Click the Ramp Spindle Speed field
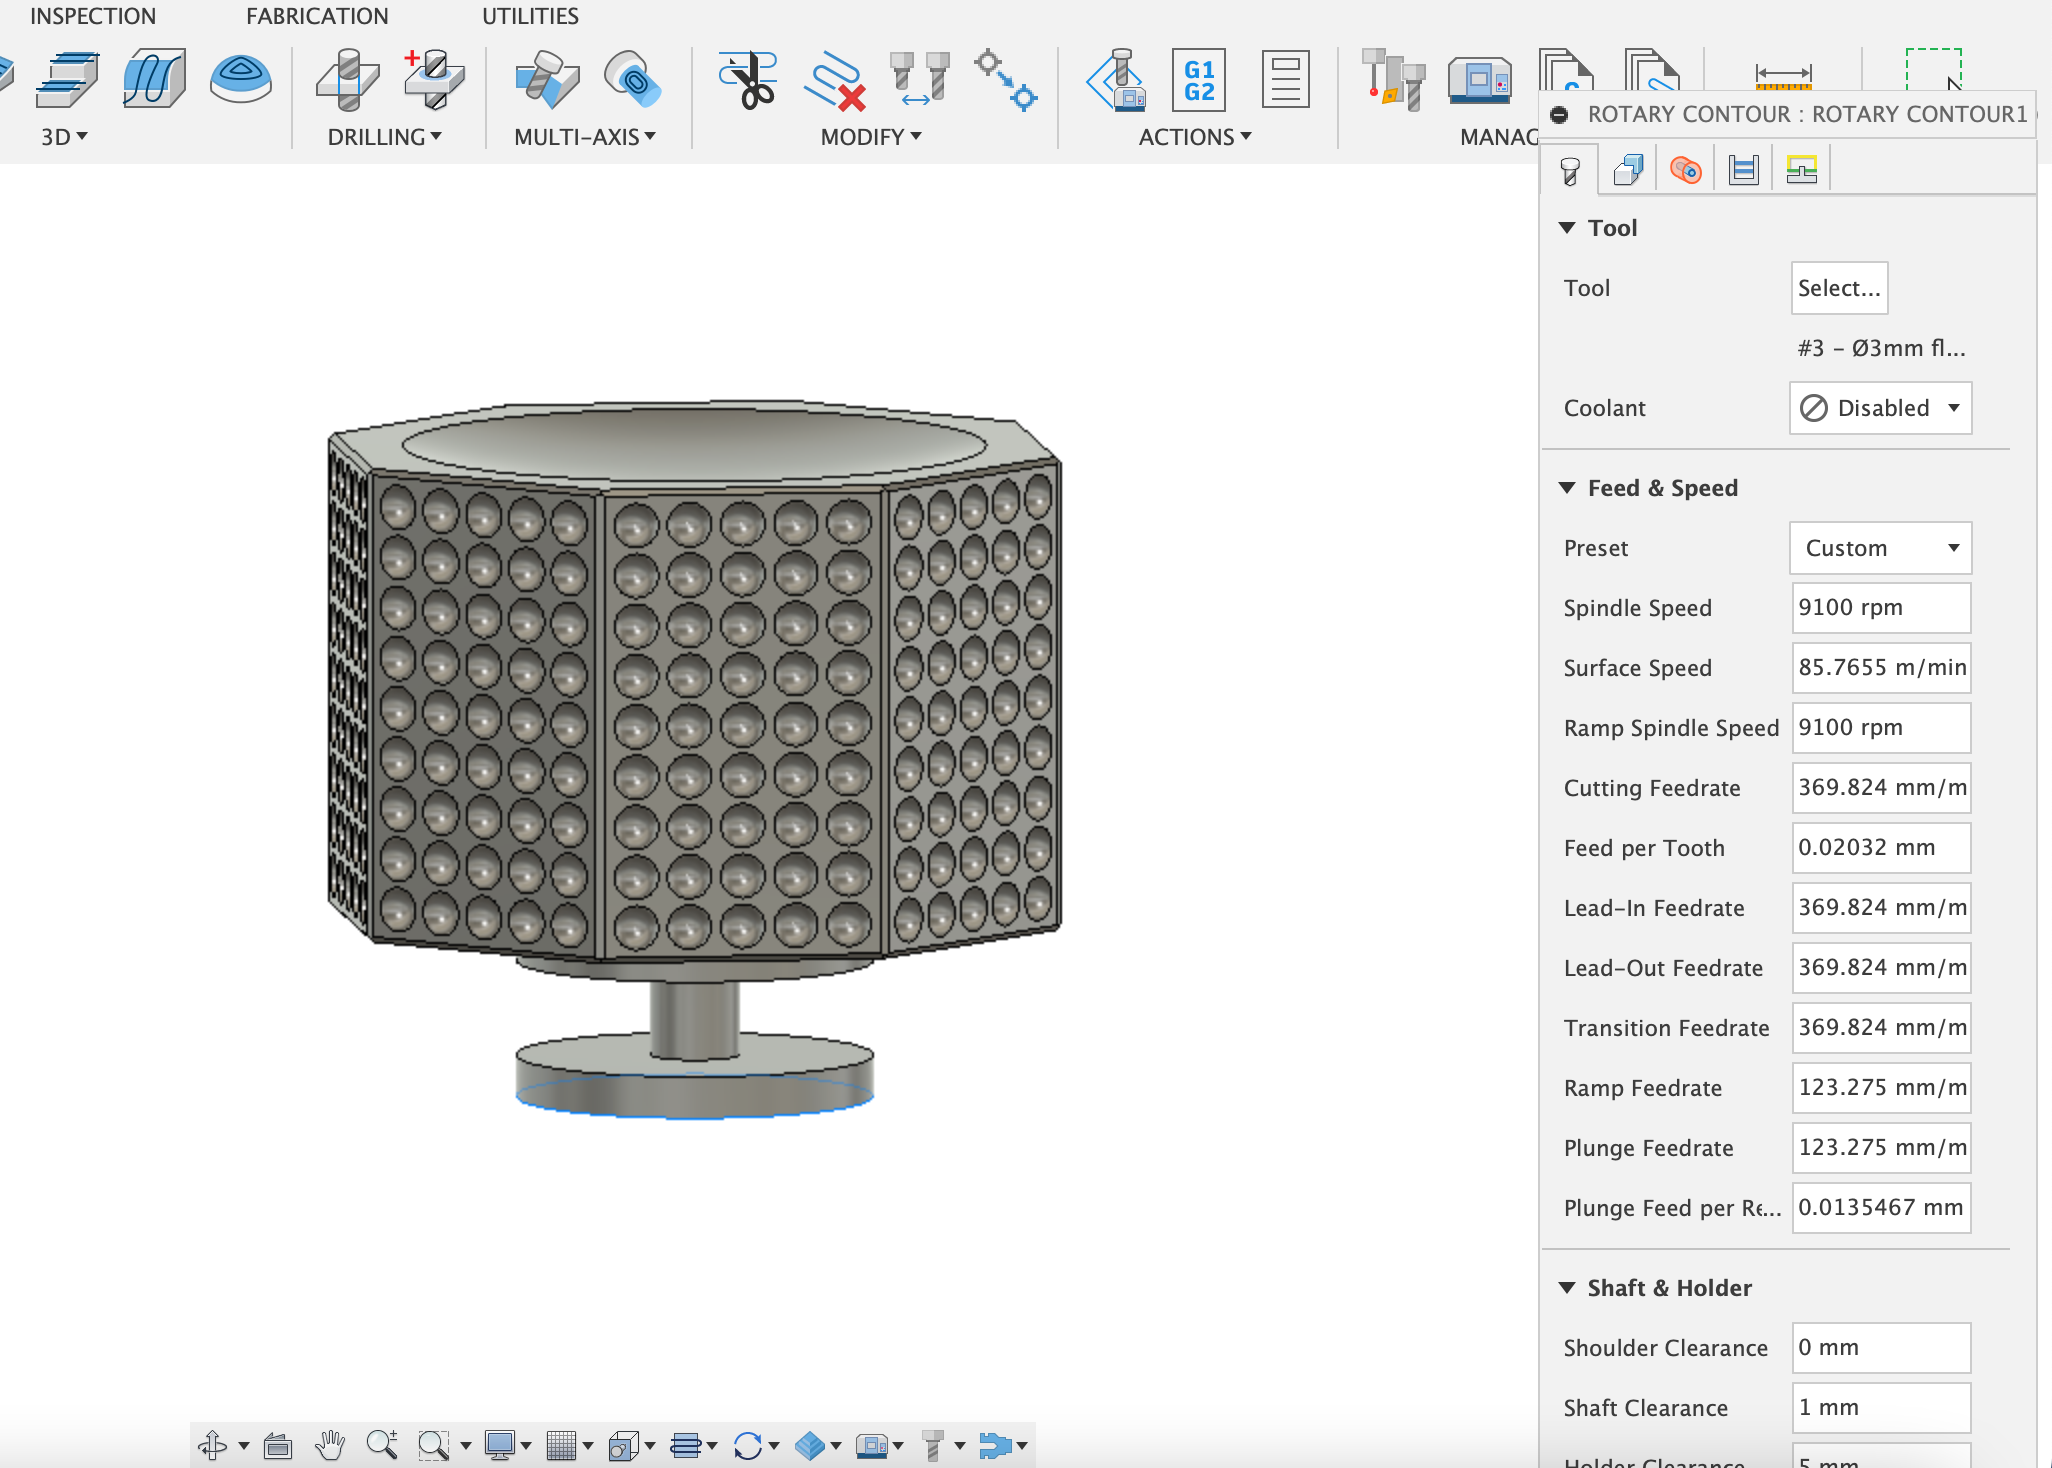Image resolution: width=2052 pixels, height=1468 pixels. [x=1881, y=728]
